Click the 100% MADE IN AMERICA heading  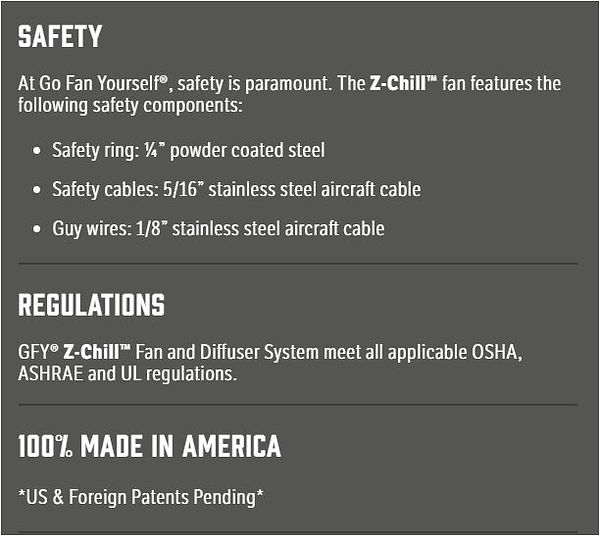pos(149,446)
